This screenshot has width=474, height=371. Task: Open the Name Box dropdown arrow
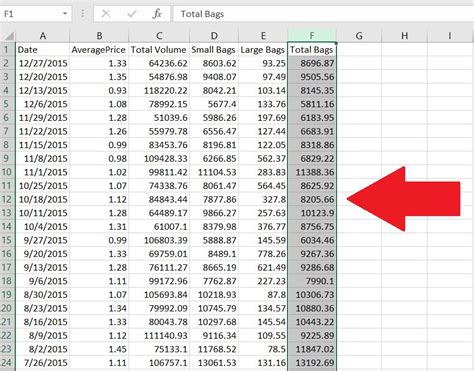[65, 14]
